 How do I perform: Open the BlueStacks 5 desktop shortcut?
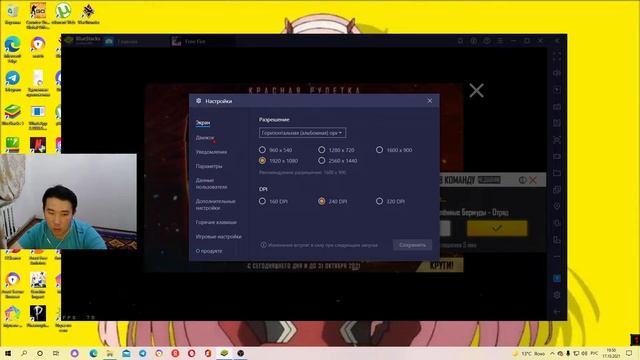13,115
